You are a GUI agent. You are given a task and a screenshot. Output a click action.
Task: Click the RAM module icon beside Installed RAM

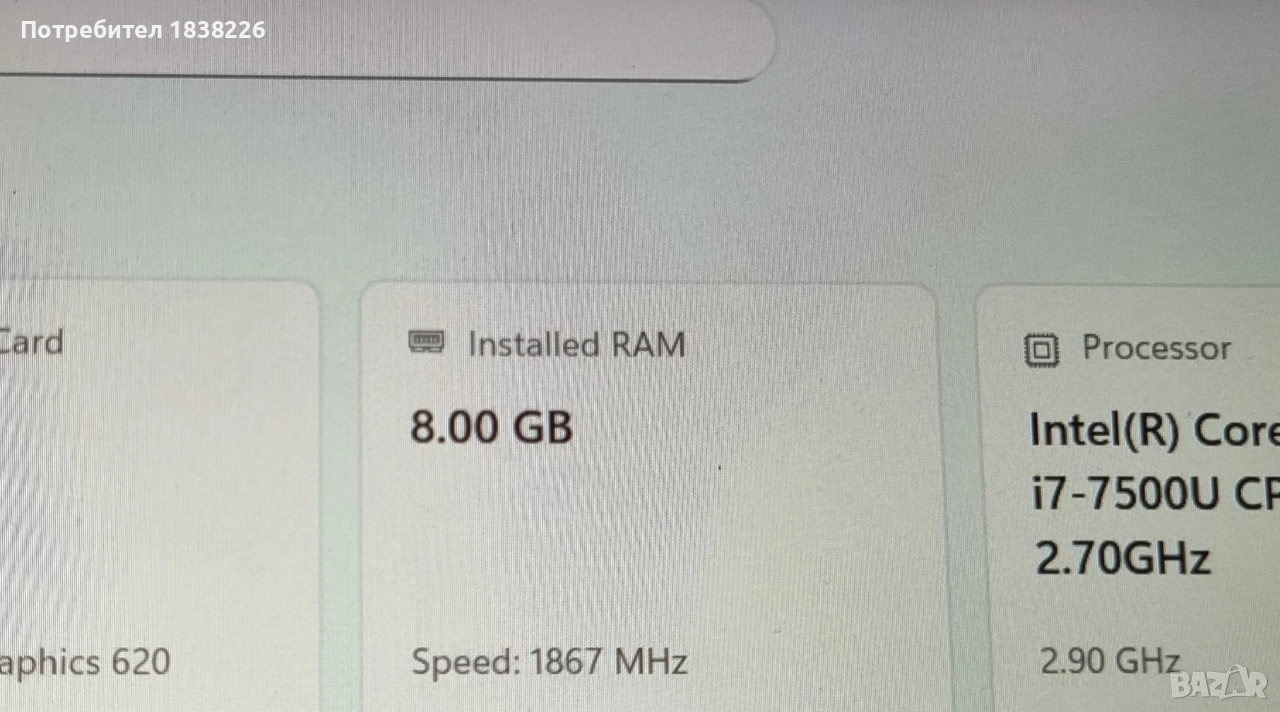428,342
